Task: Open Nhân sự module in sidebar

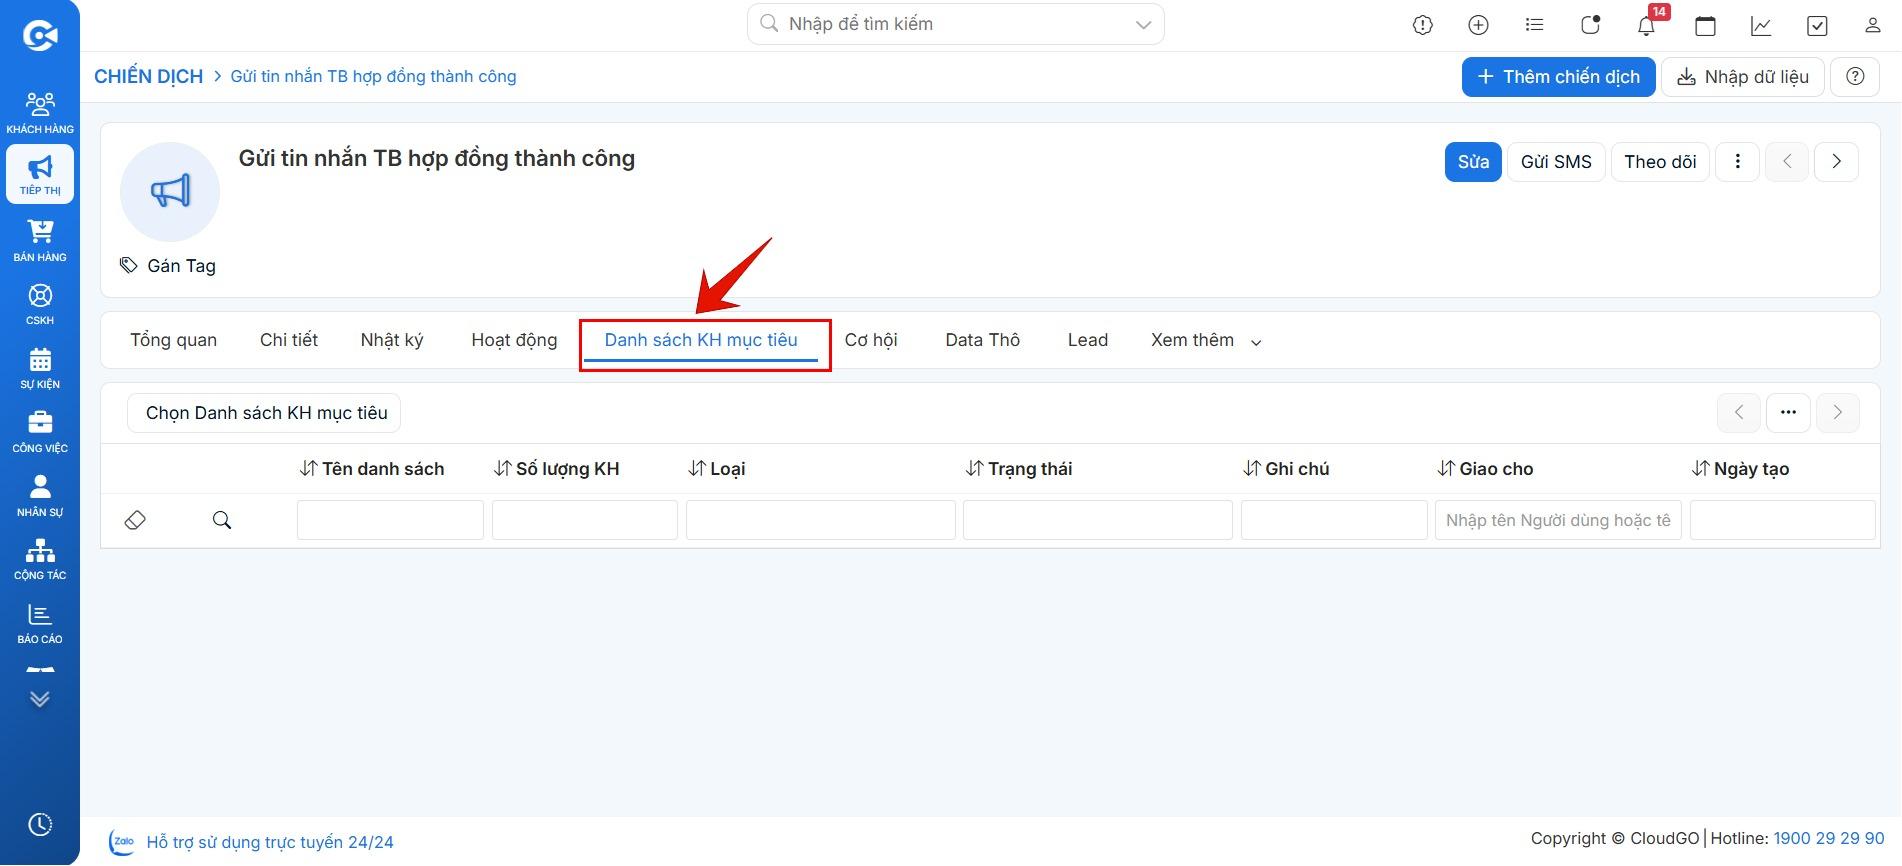Action: click(x=40, y=495)
